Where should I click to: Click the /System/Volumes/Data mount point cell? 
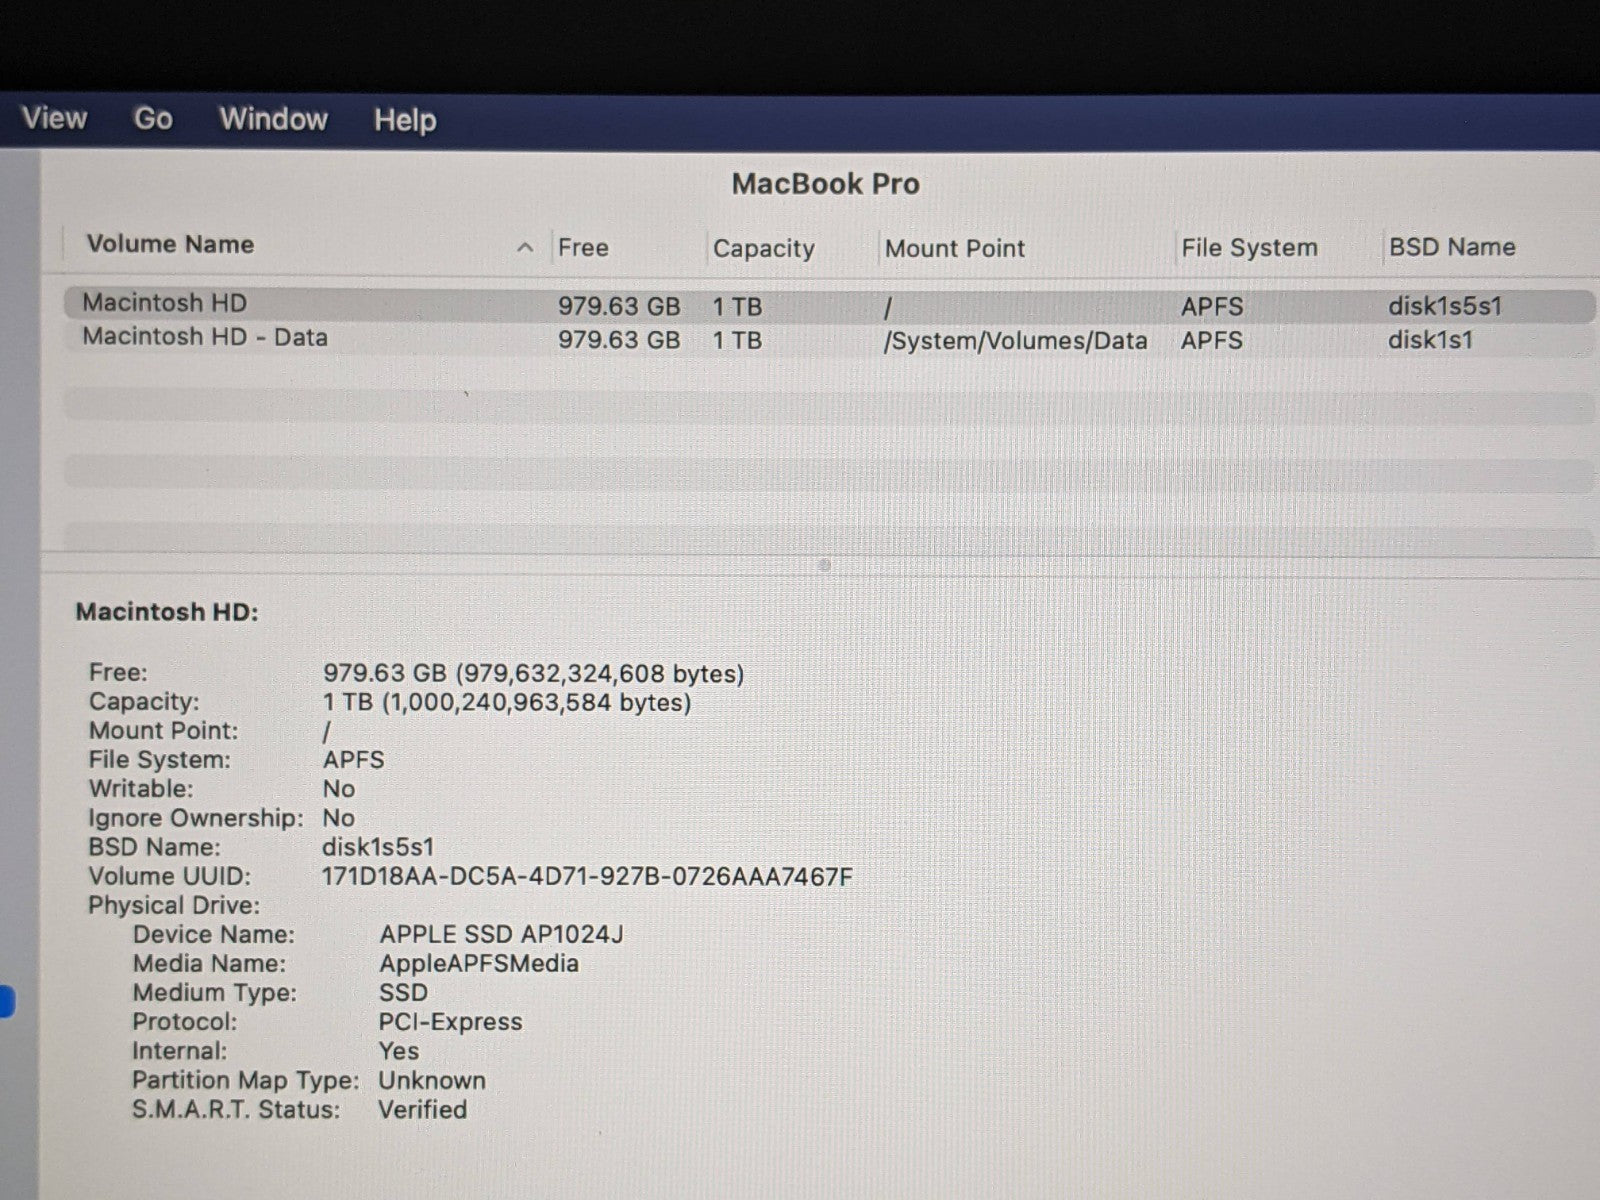tap(1015, 341)
